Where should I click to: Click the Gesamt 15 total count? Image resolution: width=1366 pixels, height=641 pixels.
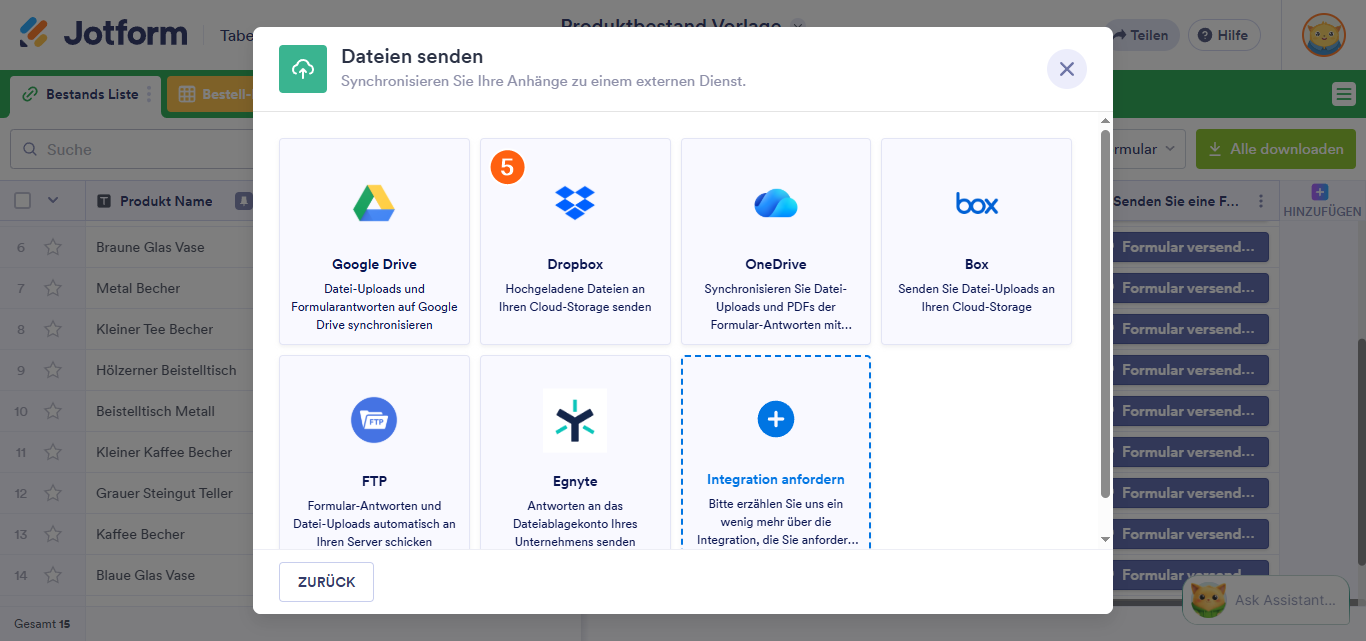pos(42,624)
